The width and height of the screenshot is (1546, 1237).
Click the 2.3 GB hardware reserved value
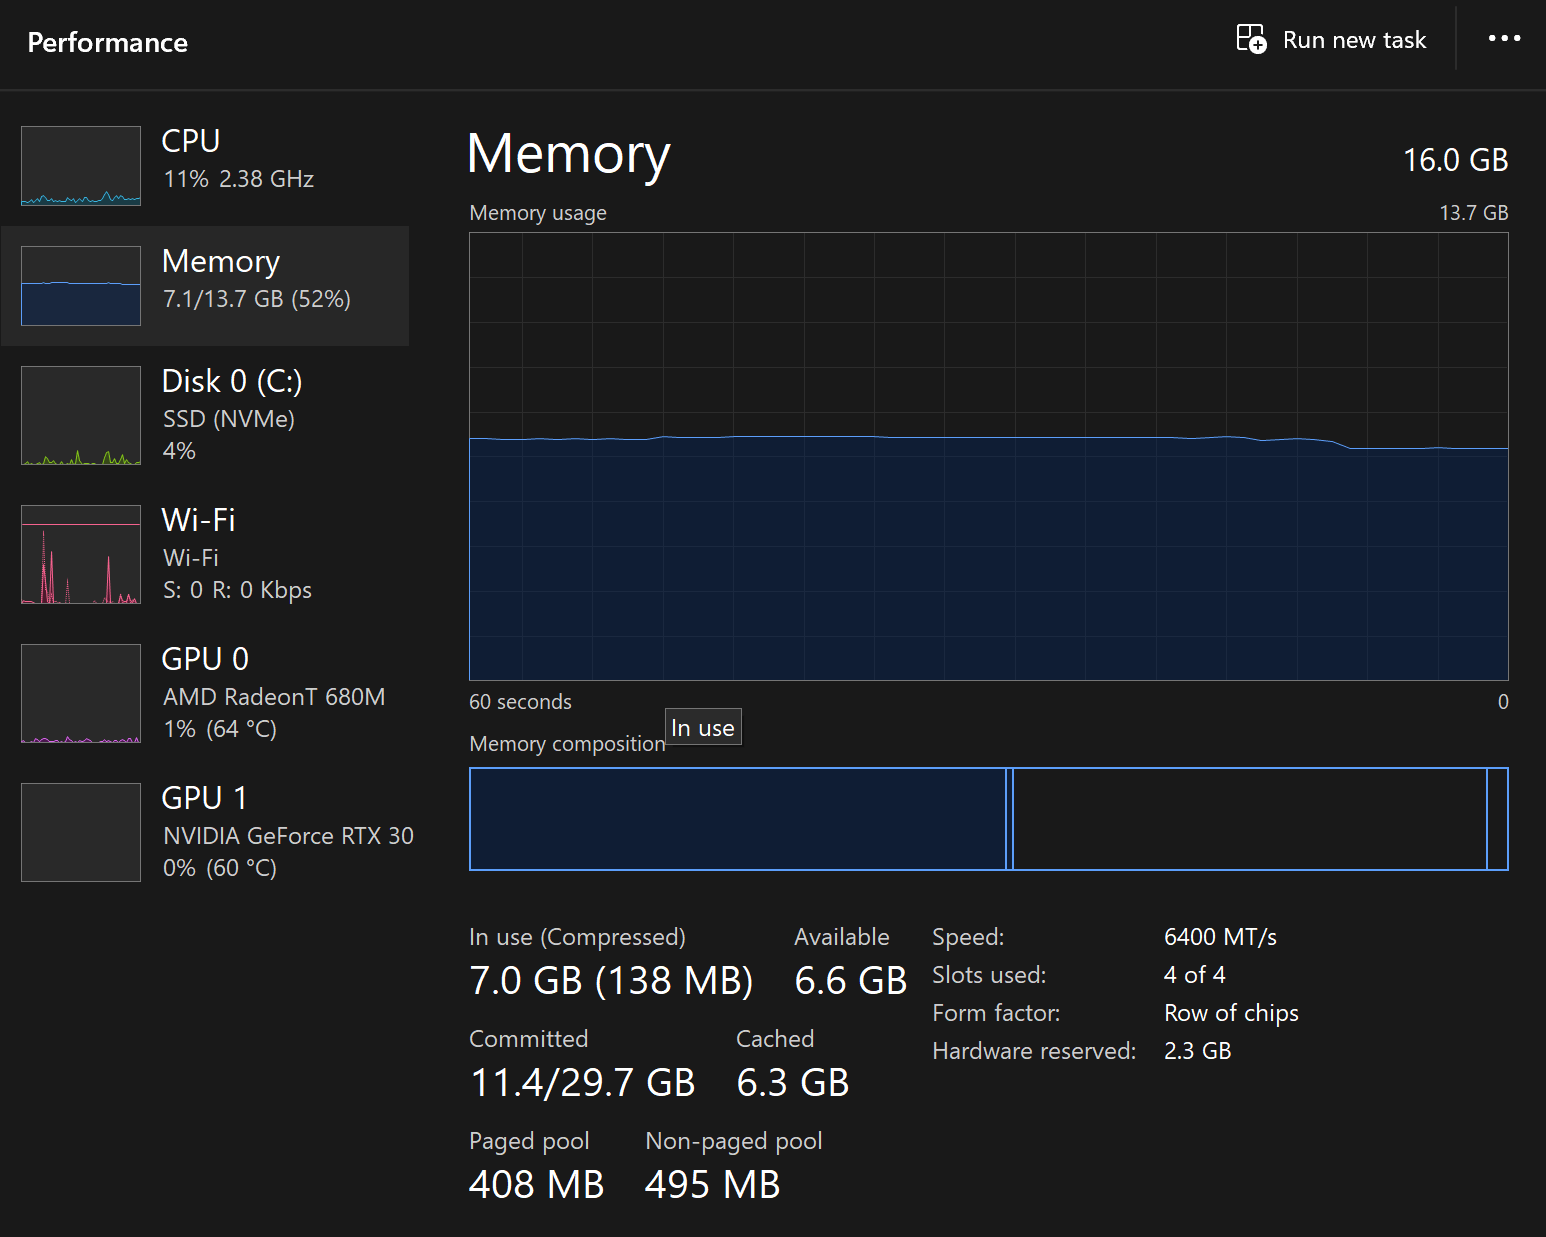tap(1197, 1051)
